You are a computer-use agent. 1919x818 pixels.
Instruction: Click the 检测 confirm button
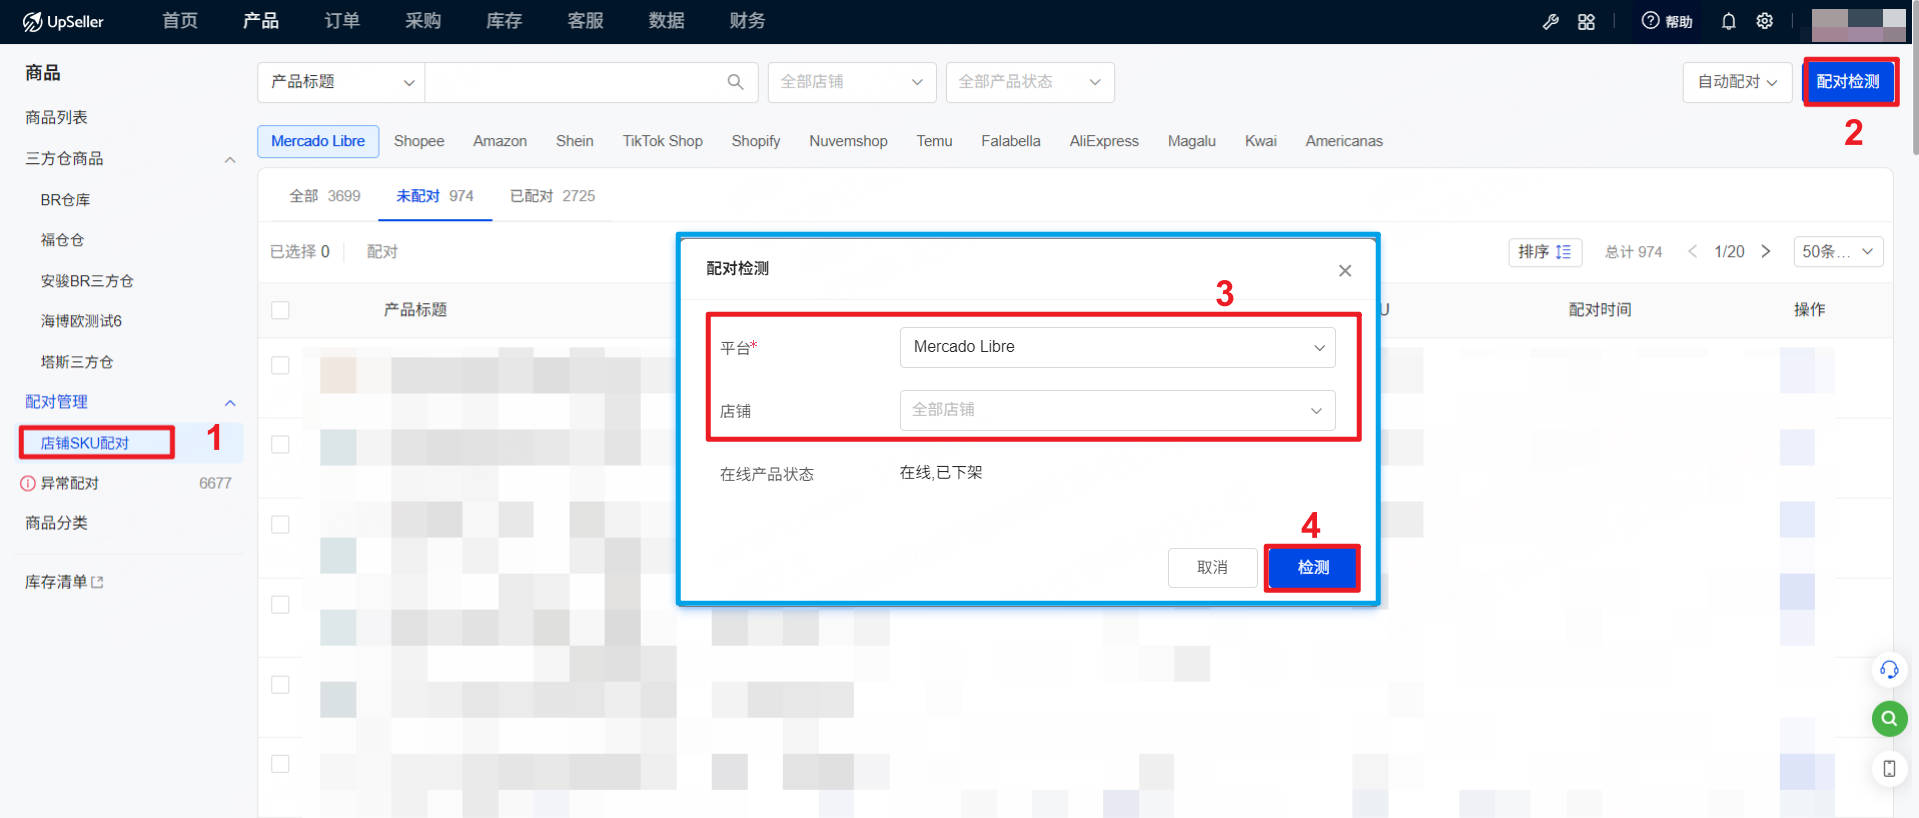tap(1313, 568)
